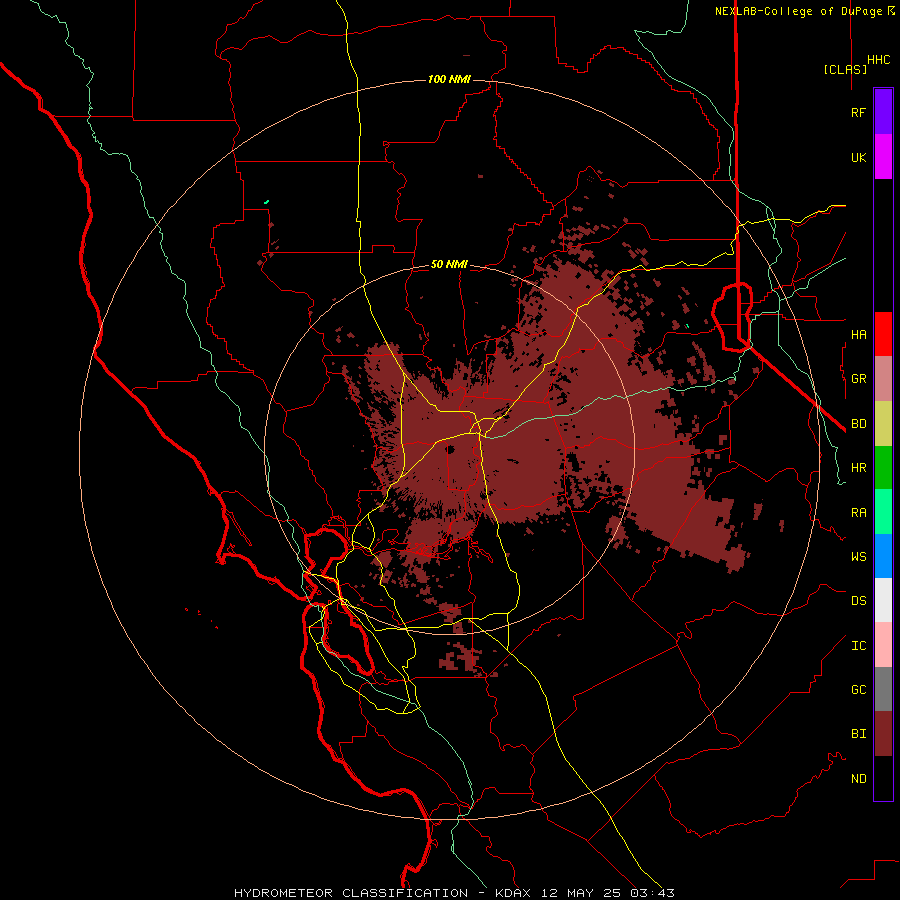The height and width of the screenshot is (900, 900).
Task: Click the DS white legend swatch
Action: [883, 600]
